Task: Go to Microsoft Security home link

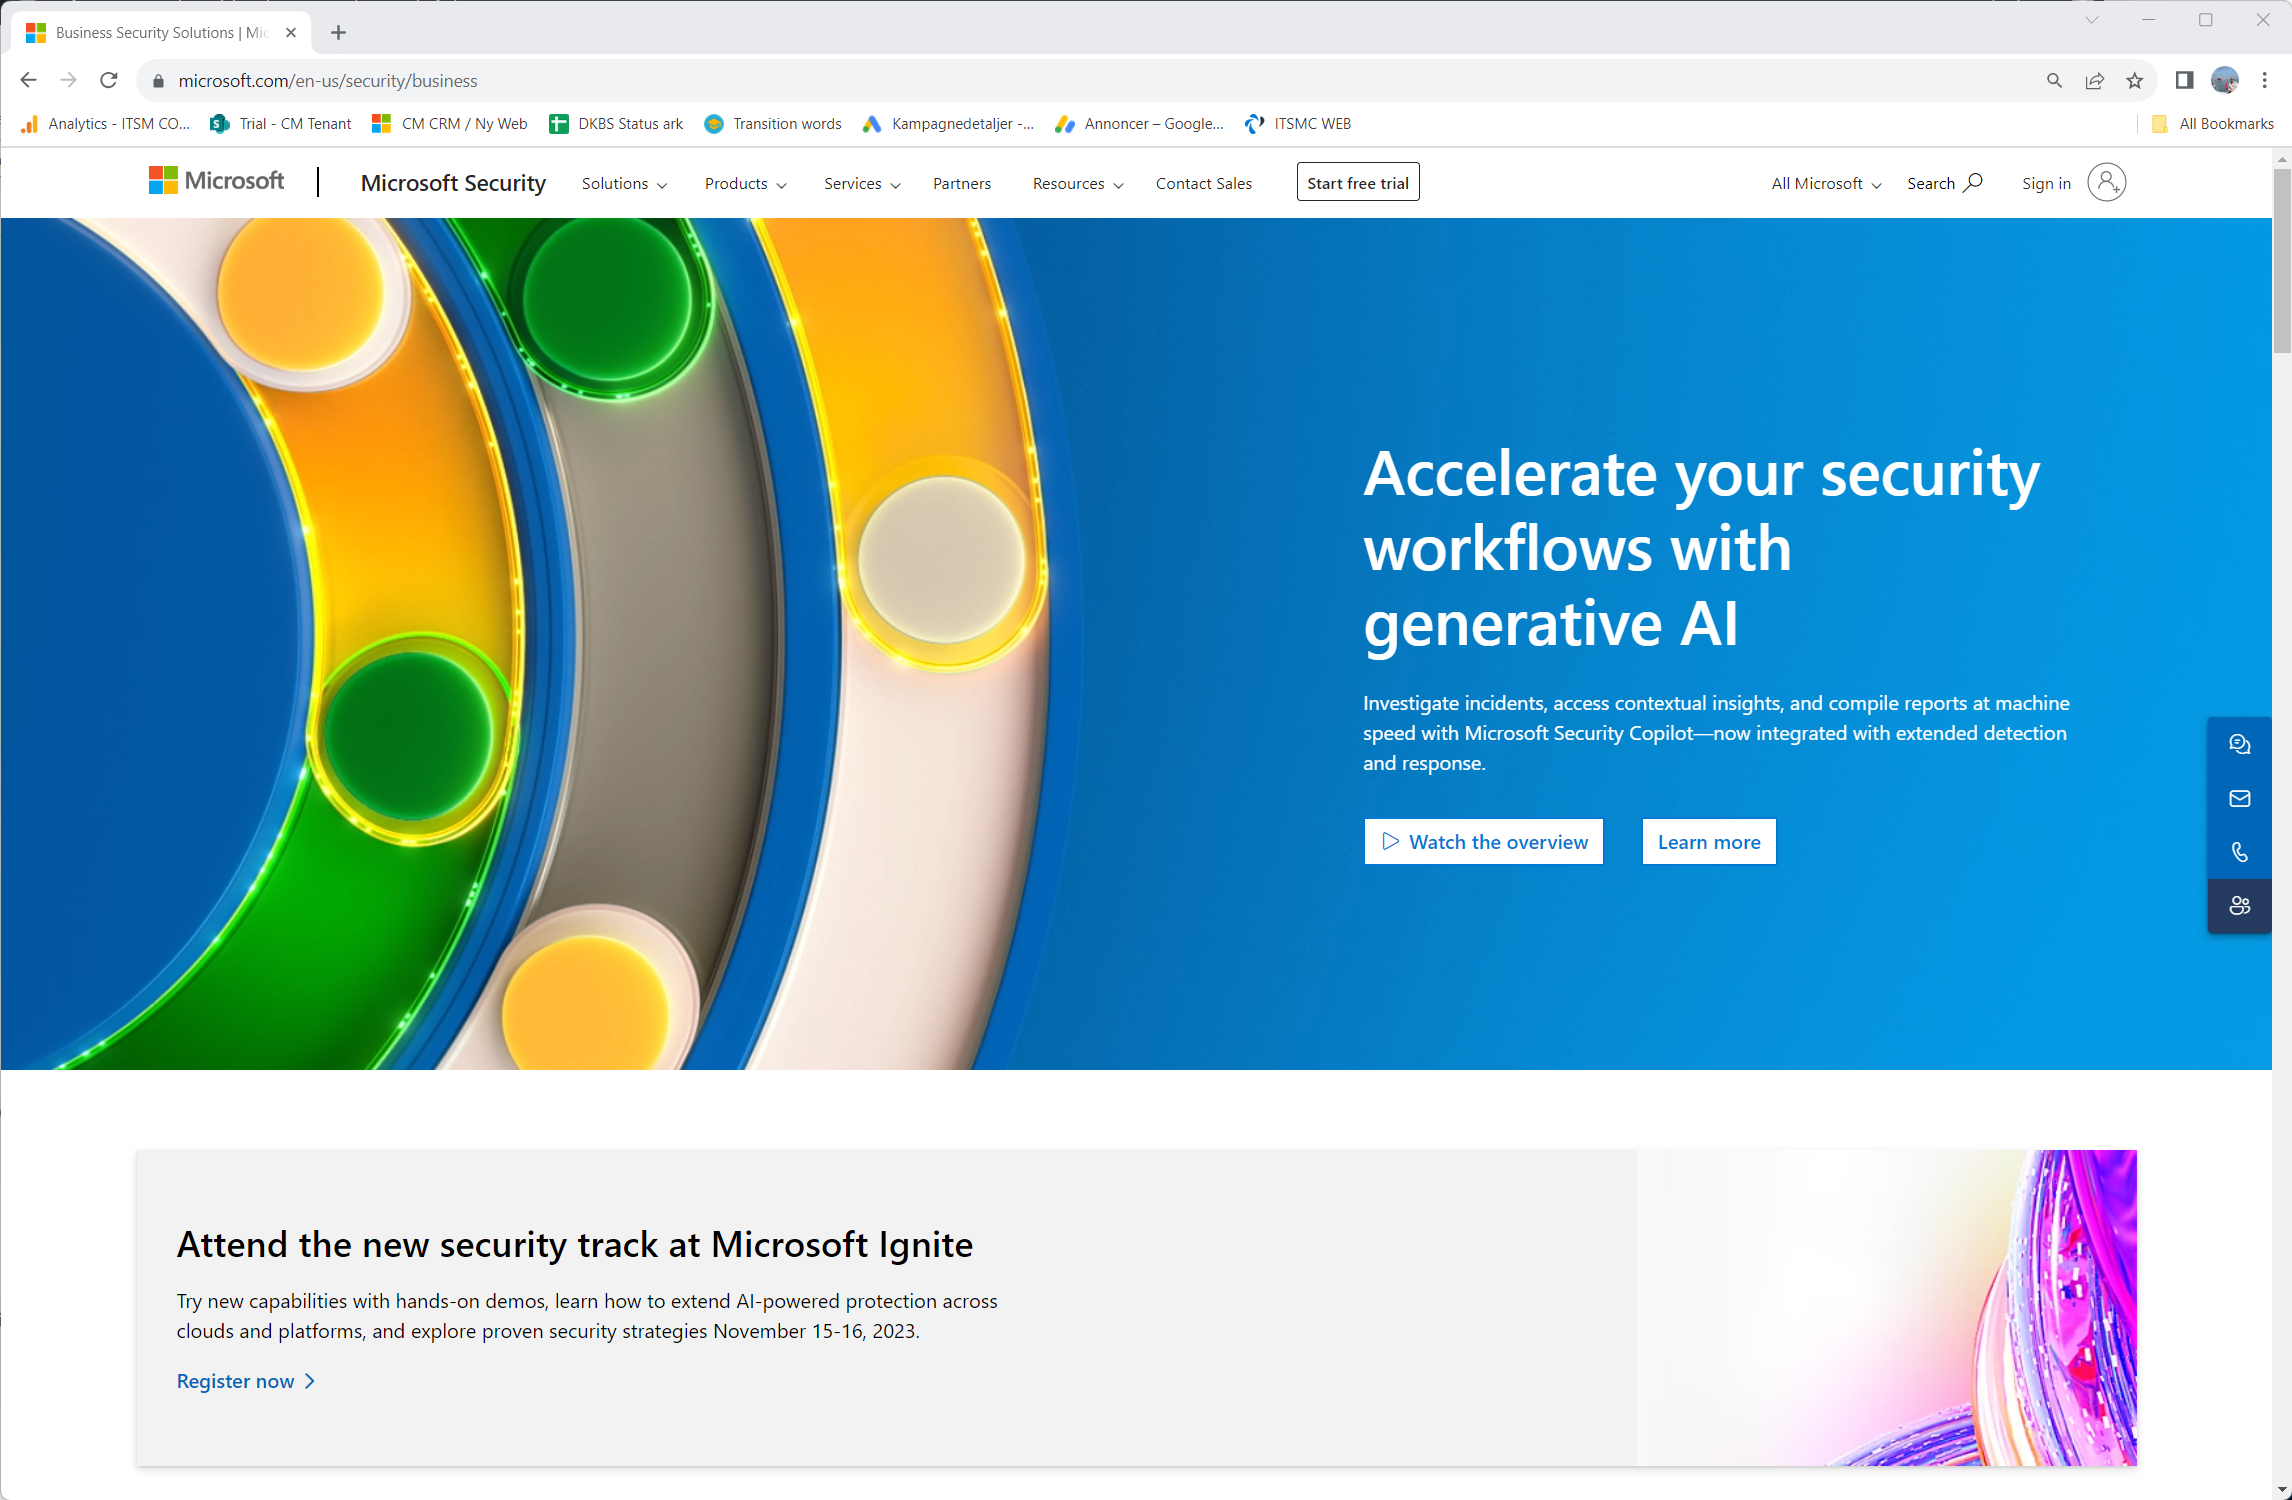Action: pyautogui.click(x=453, y=183)
